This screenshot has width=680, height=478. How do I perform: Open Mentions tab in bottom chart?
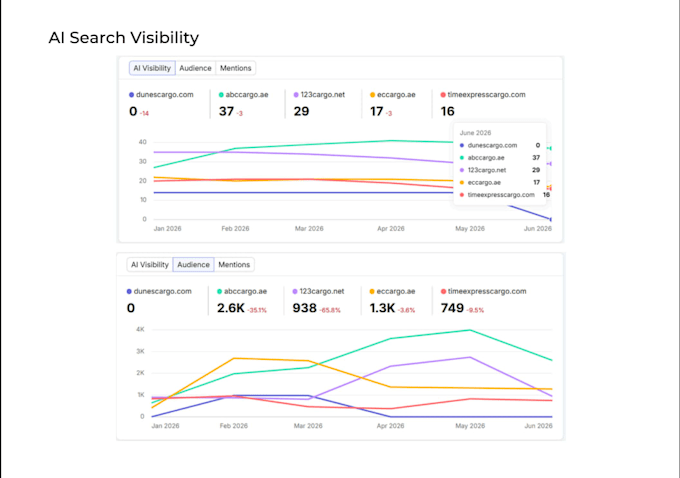click(x=234, y=265)
